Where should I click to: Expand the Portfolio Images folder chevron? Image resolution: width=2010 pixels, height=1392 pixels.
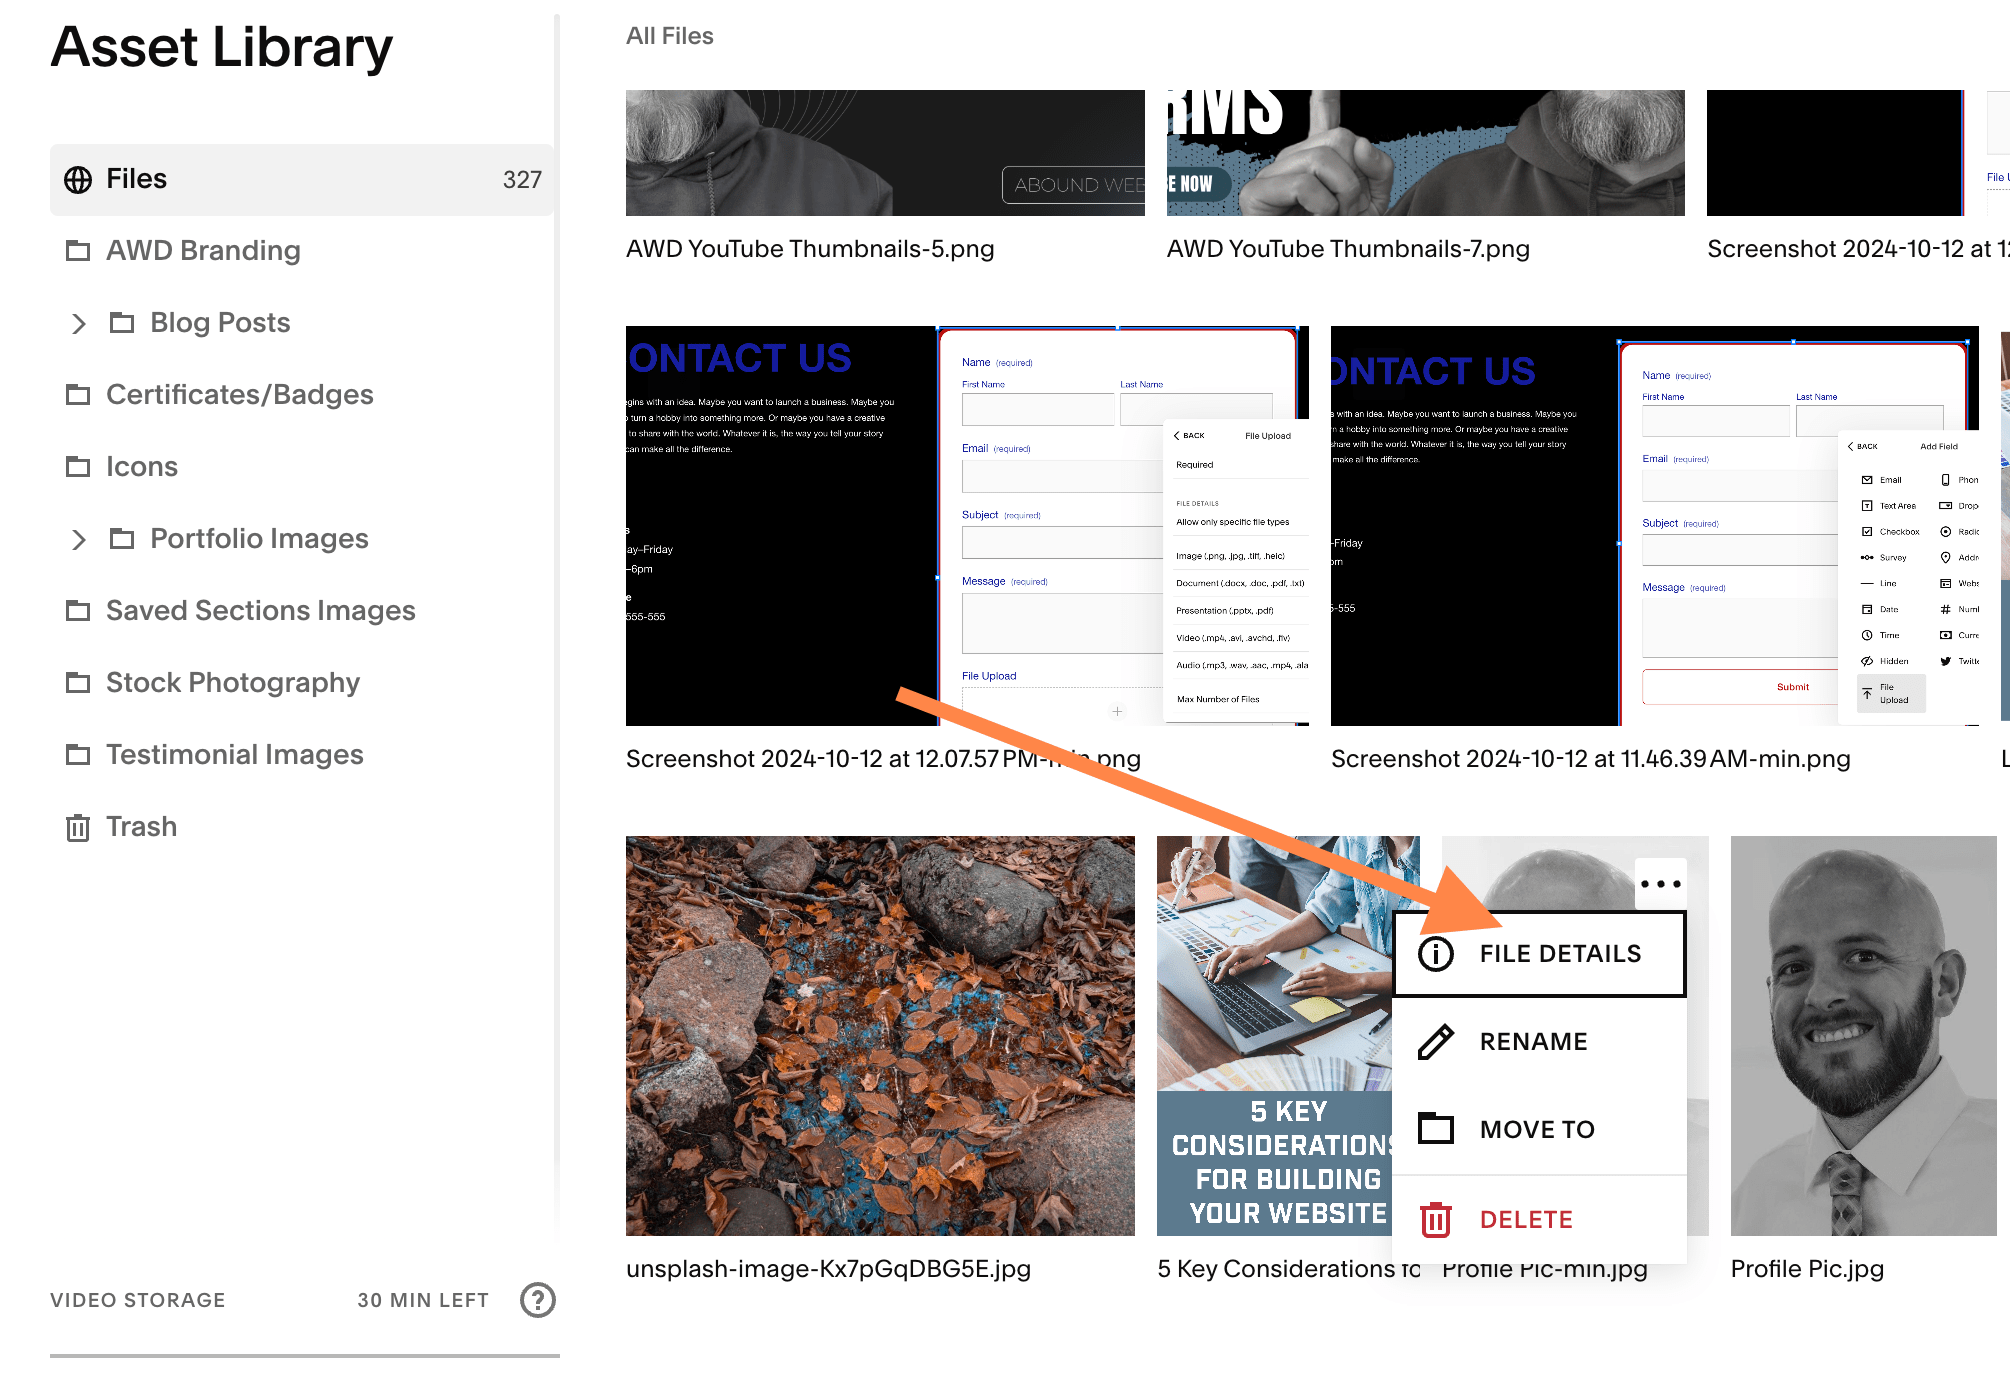[x=79, y=539]
